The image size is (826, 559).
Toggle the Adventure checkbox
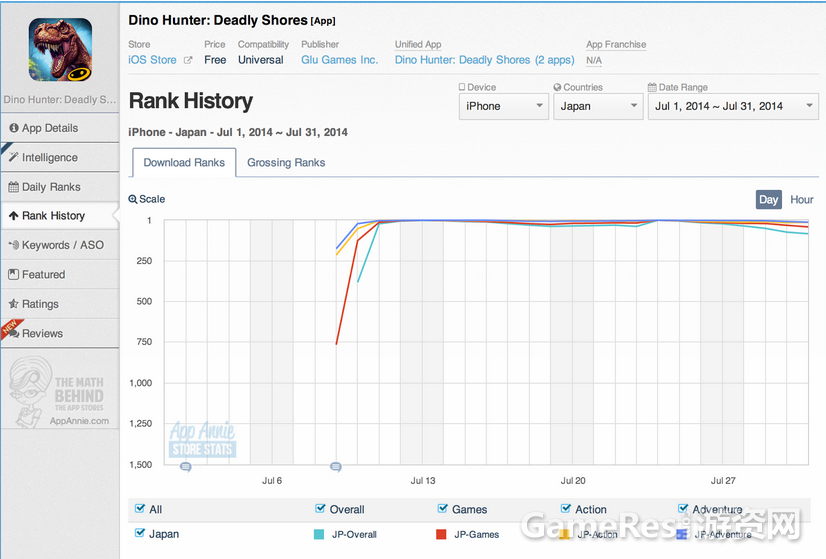683,508
